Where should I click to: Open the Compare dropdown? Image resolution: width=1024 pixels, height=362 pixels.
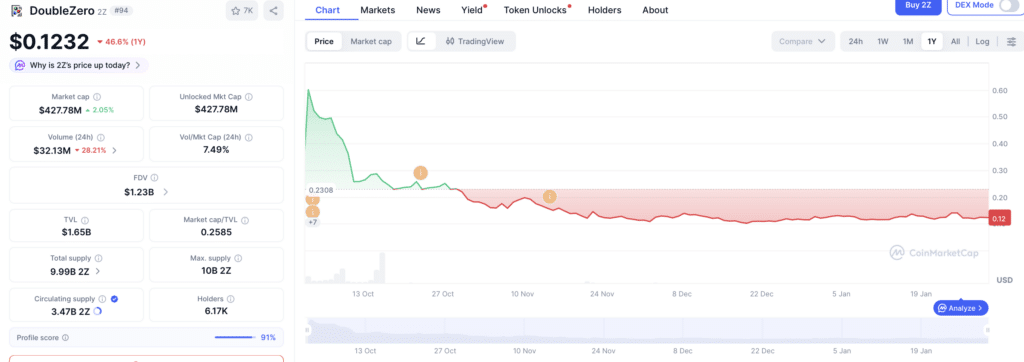coord(803,41)
